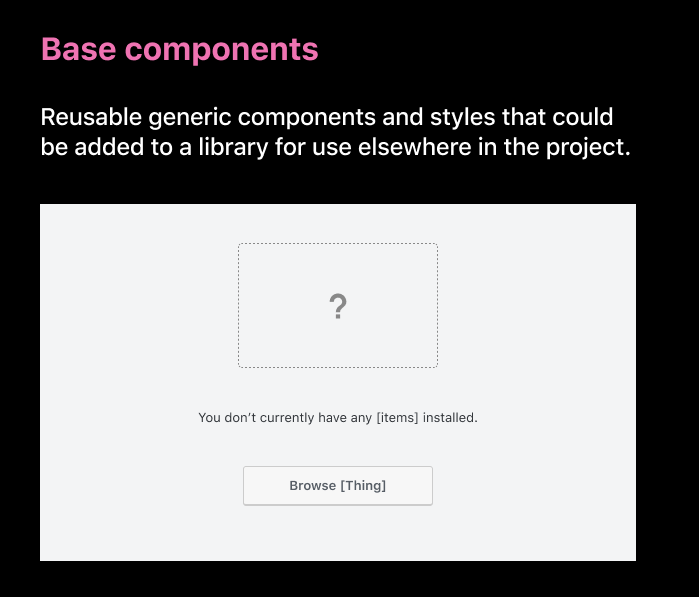Click the [items] placeholder word in message
Image resolution: width=699 pixels, height=597 pixels.
(x=397, y=418)
